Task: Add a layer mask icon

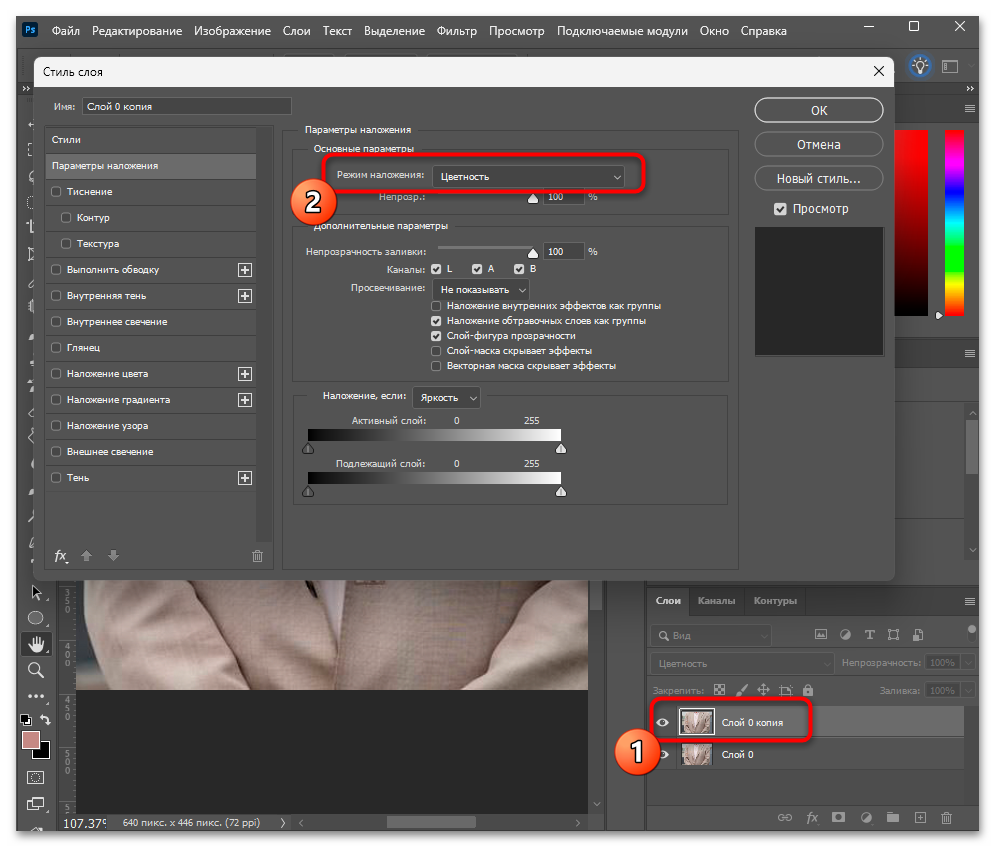Action: coord(838,818)
